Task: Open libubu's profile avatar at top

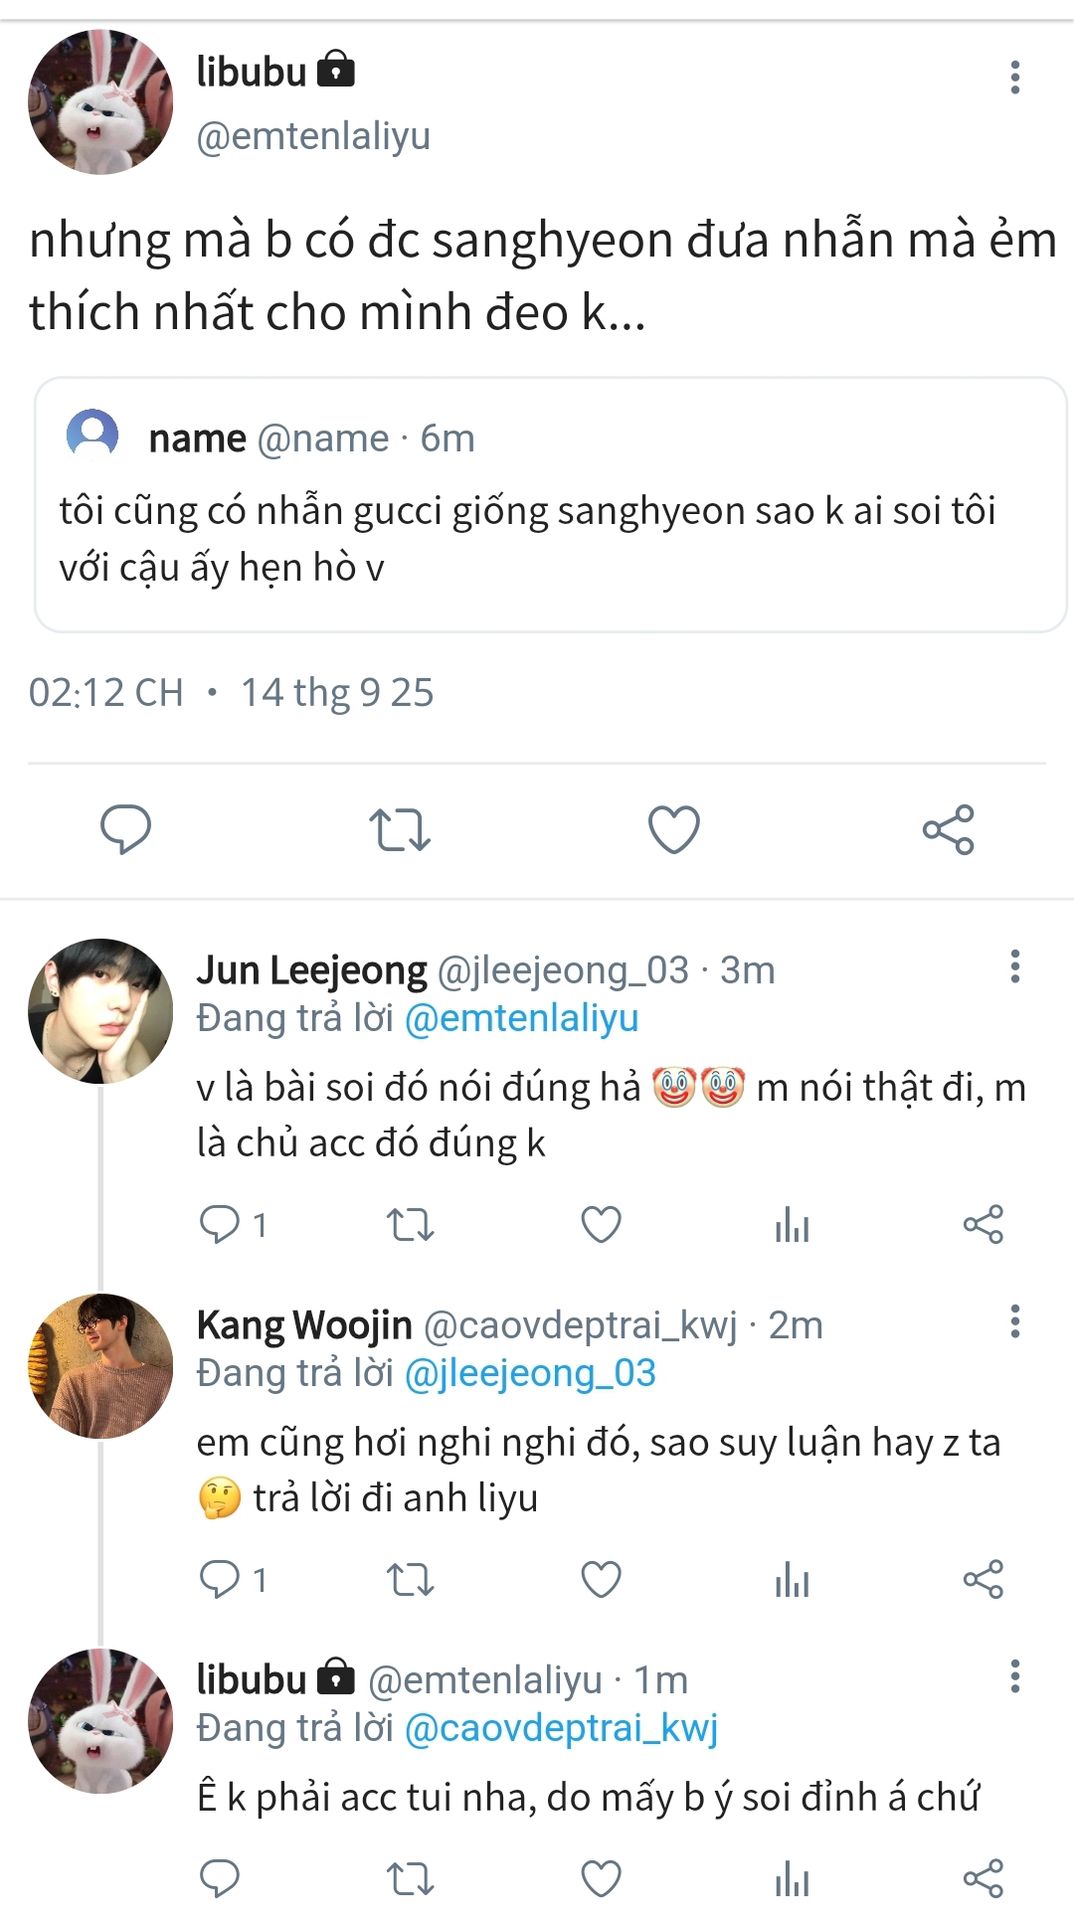Action: [x=100, y=102]
